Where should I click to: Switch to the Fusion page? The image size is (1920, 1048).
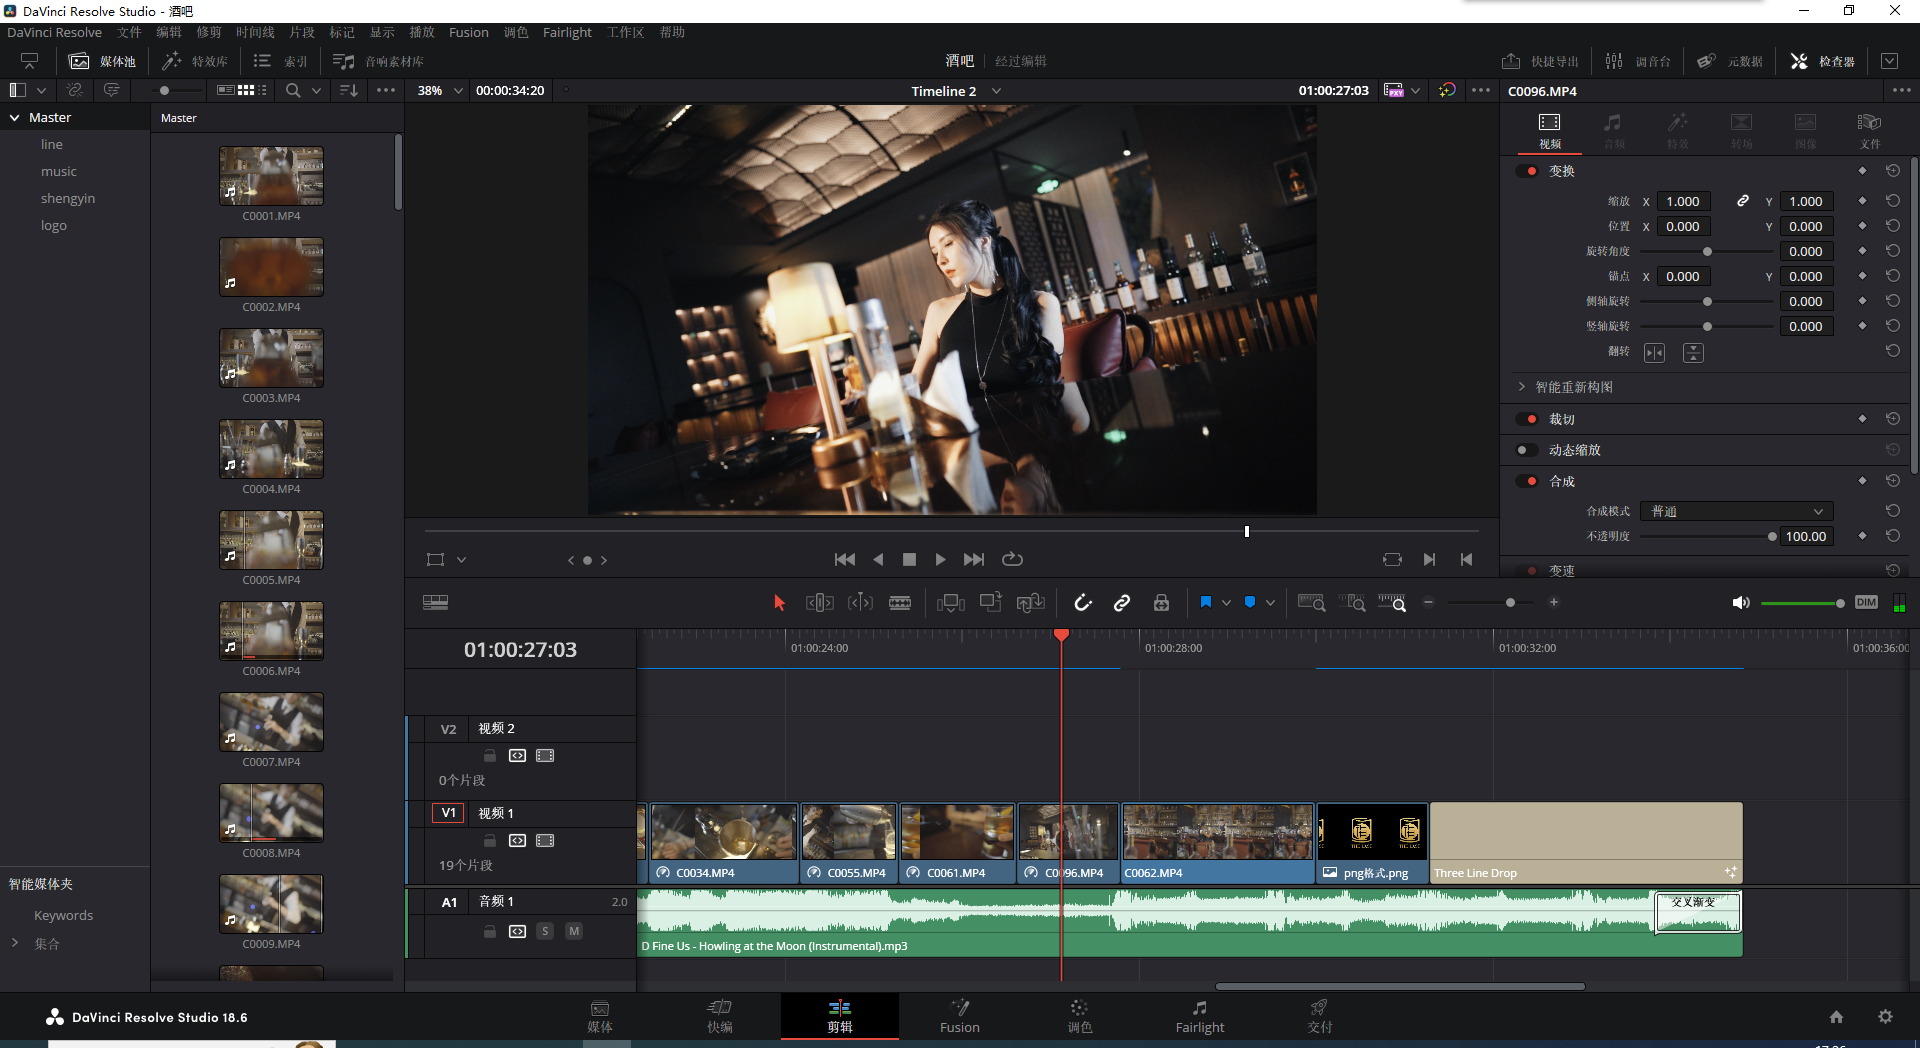tap(960, 1017)
